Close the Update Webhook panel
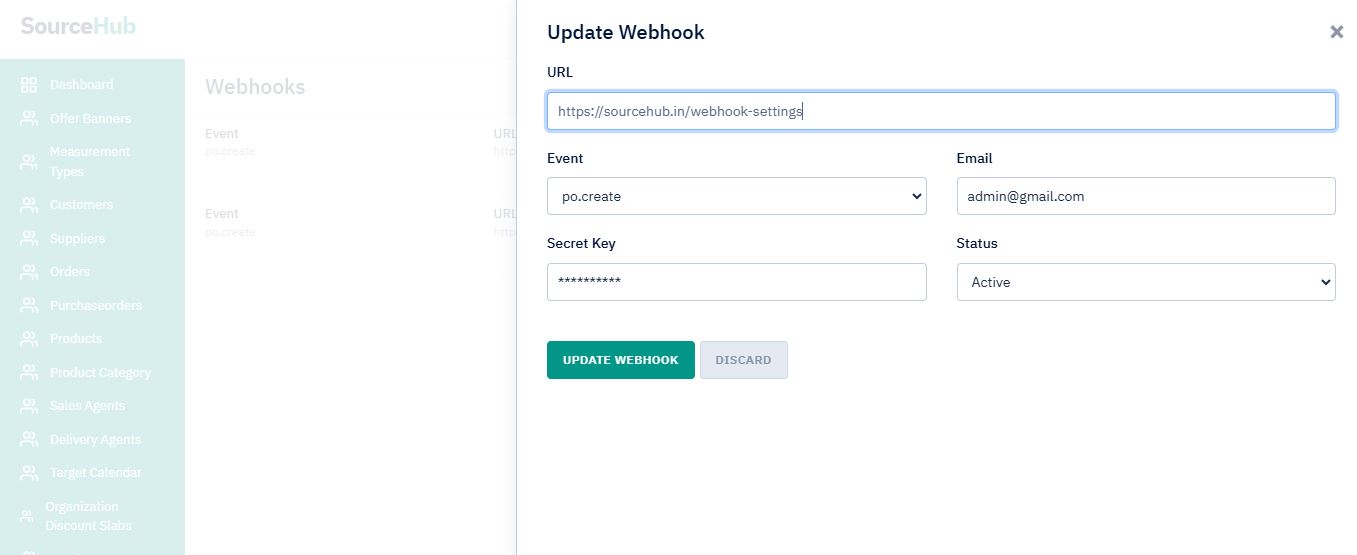 click(1336, 32)
